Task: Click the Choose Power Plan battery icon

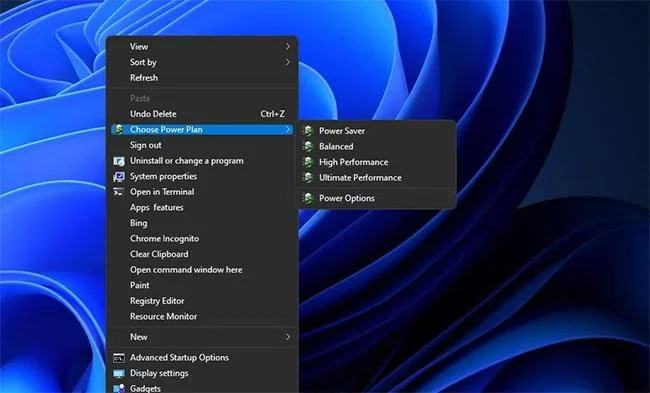Action: click(x=118, y=130)
